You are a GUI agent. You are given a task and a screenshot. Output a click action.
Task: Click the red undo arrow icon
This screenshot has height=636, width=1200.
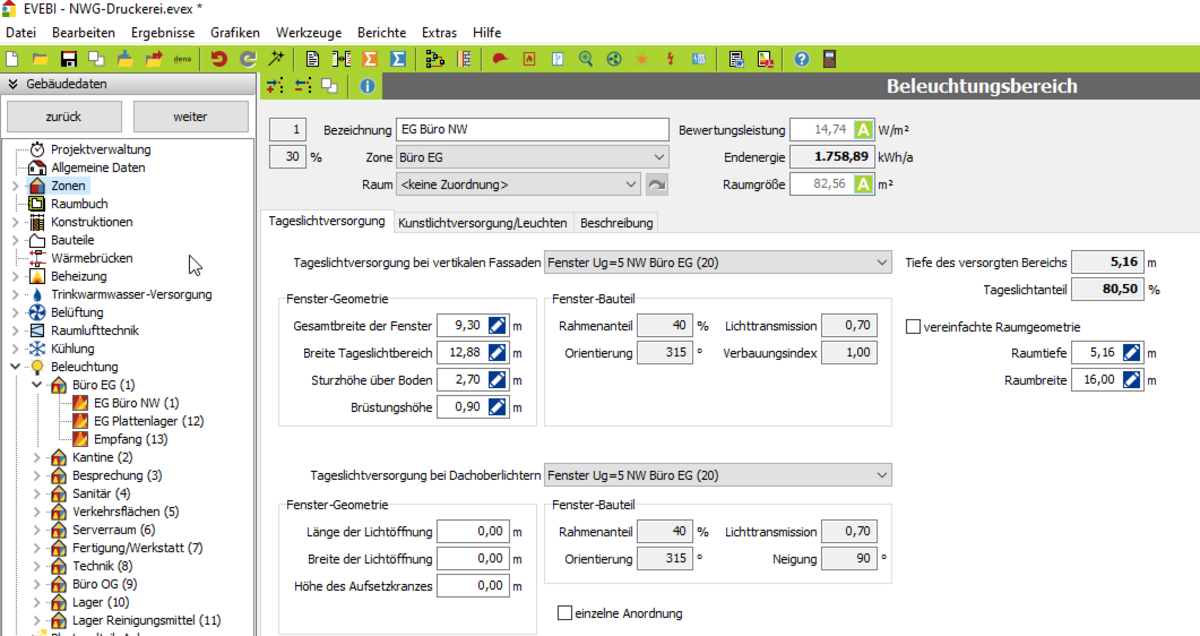coord(219,59)
